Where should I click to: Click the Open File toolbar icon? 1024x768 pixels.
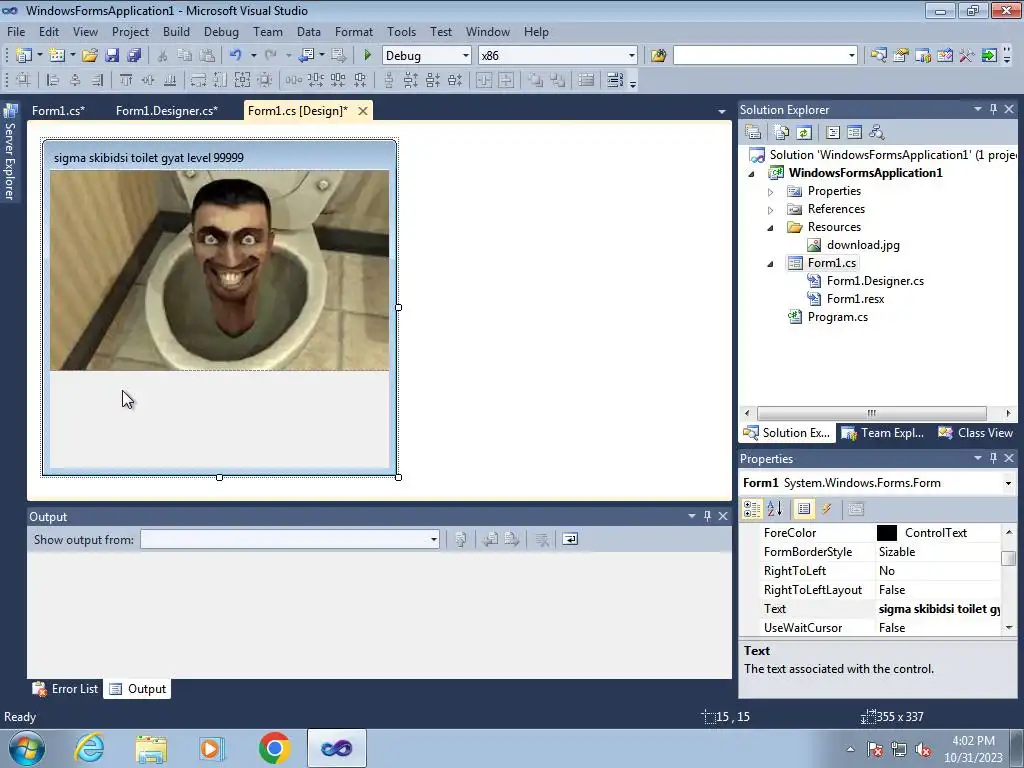pyautogui.click(x=89, y=56)
